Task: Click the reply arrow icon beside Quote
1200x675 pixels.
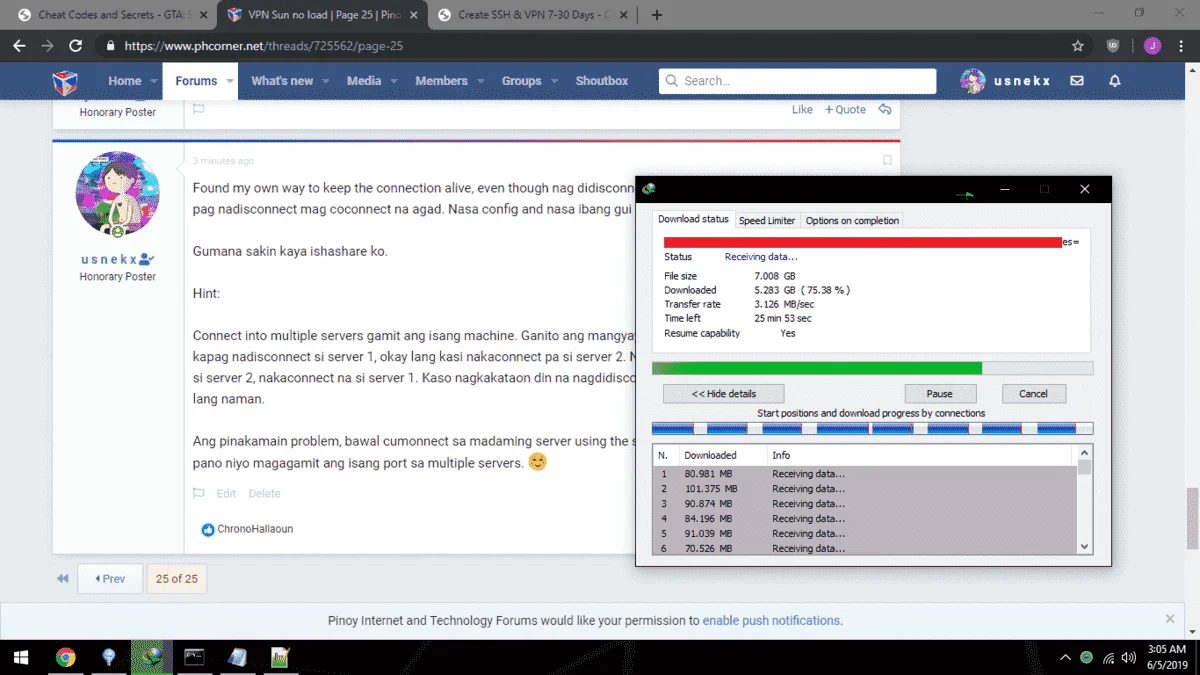Action: [x=885, y=110]
